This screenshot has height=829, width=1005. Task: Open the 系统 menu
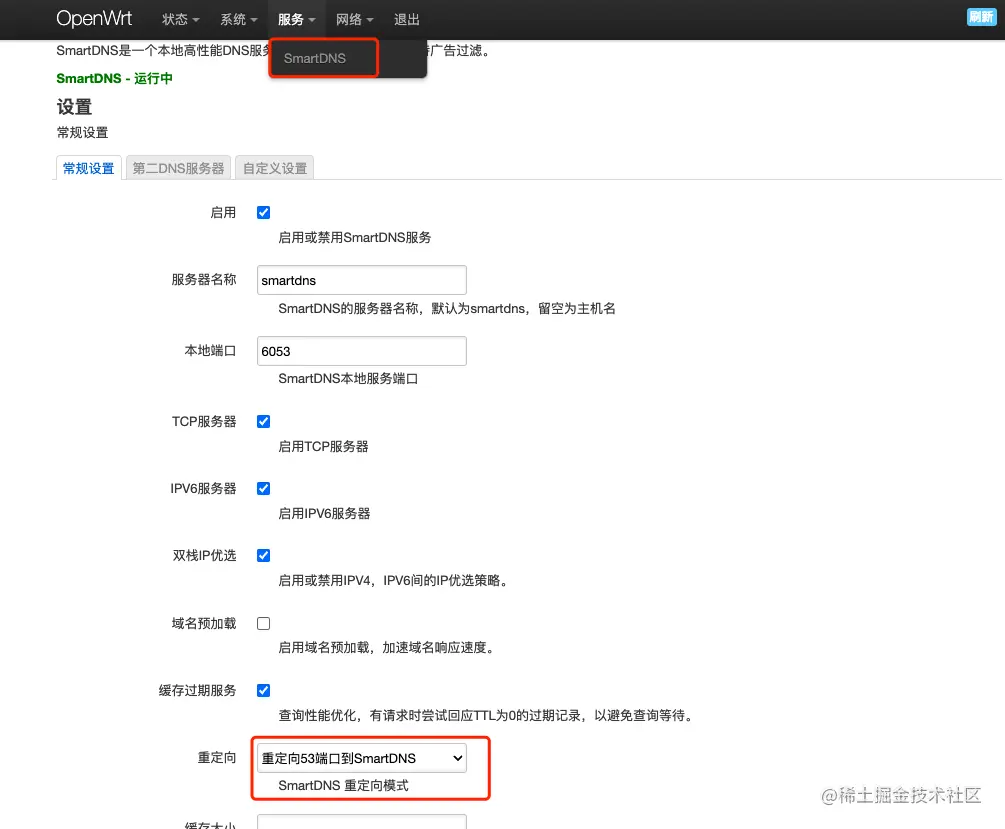point(238,18)
